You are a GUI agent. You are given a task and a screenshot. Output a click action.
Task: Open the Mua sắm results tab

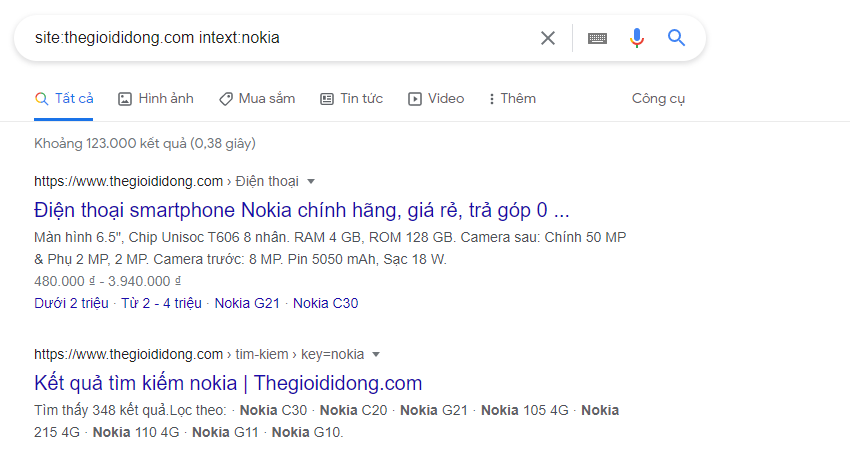click(257, 98)
